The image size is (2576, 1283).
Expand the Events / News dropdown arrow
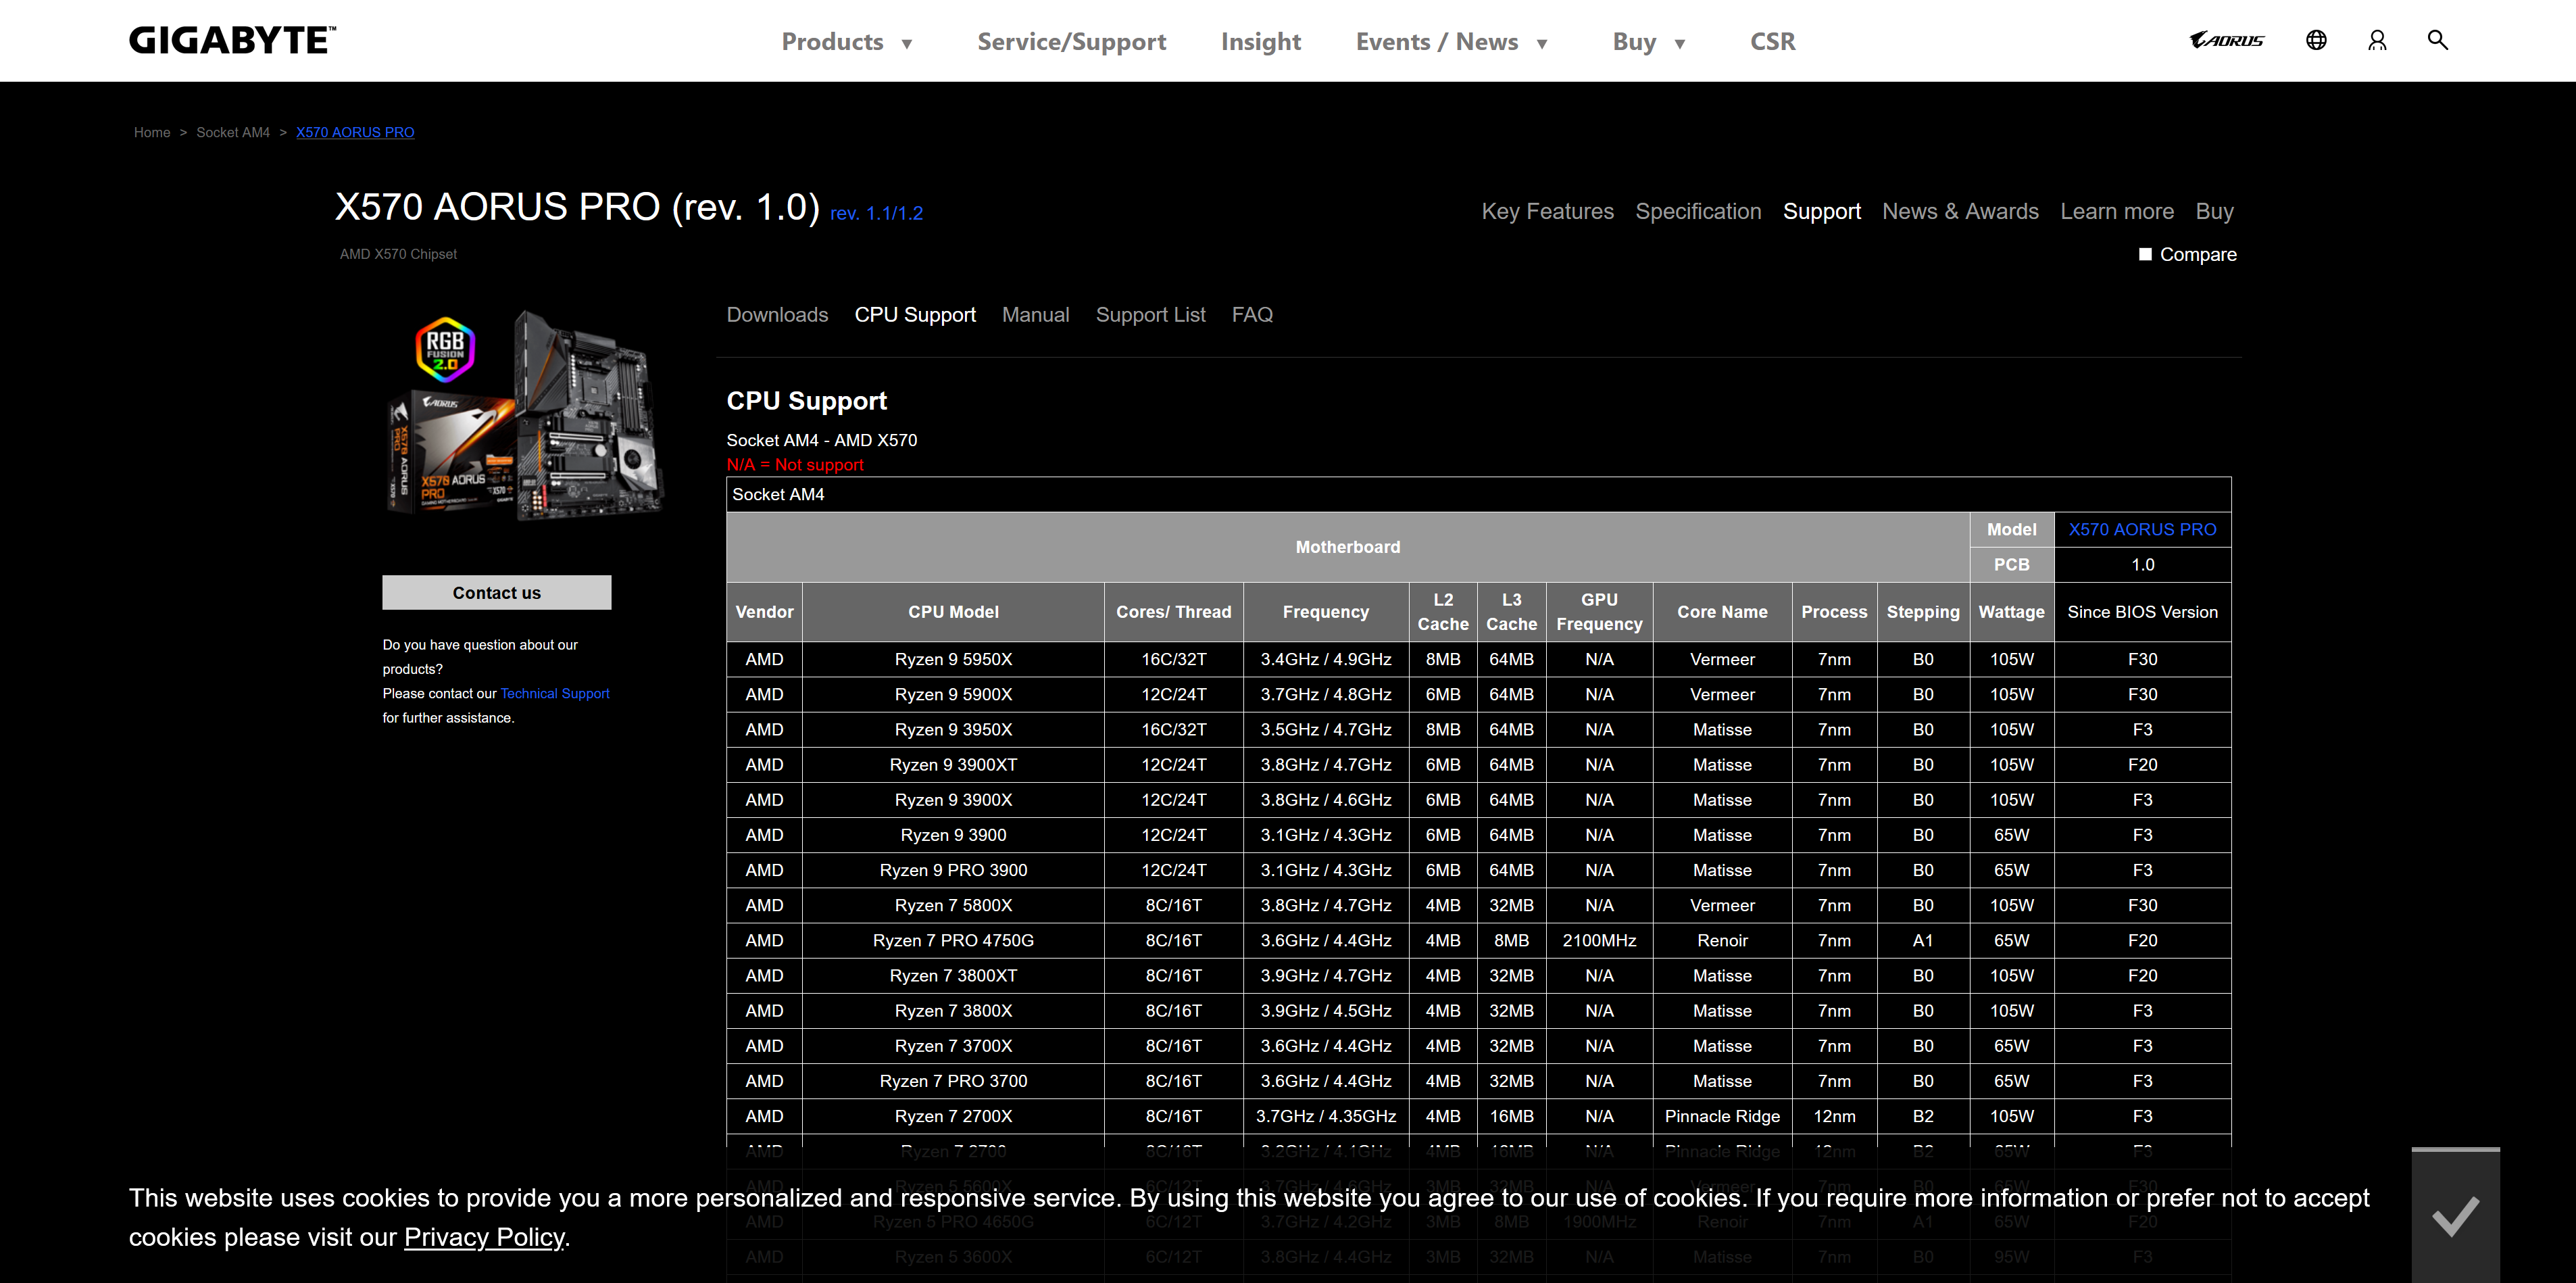[1542, 43]
